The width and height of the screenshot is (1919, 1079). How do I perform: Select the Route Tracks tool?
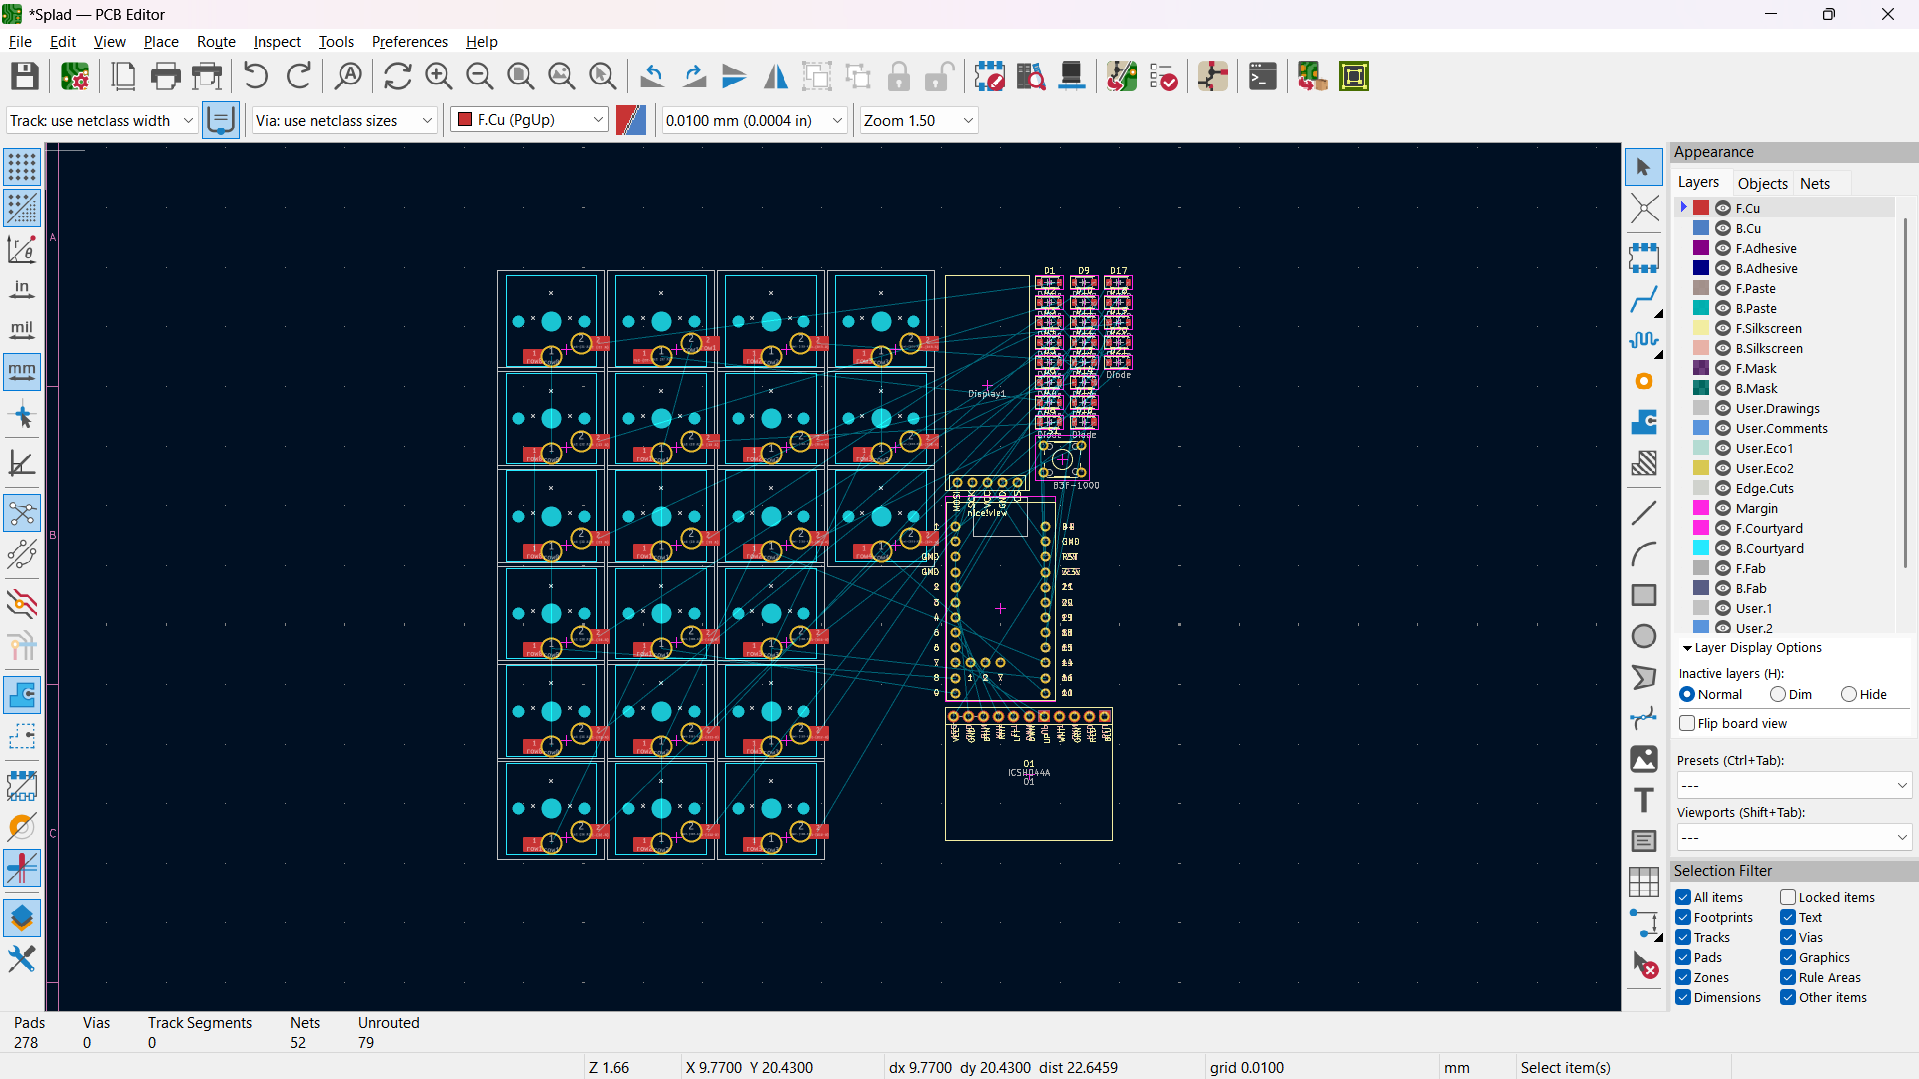pos(1645,300)
